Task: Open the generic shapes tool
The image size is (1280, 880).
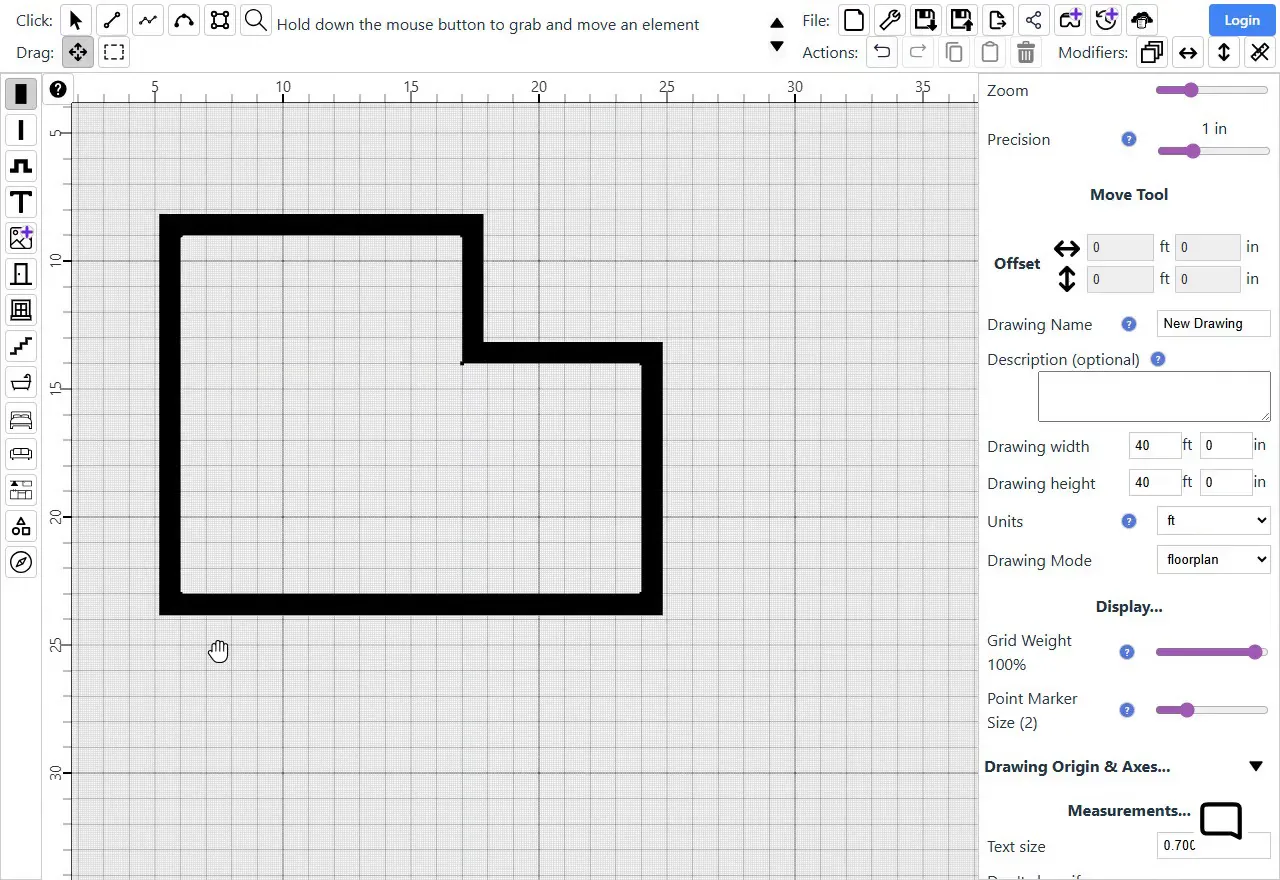Action: pyautogui.click(x=21, y=526)
